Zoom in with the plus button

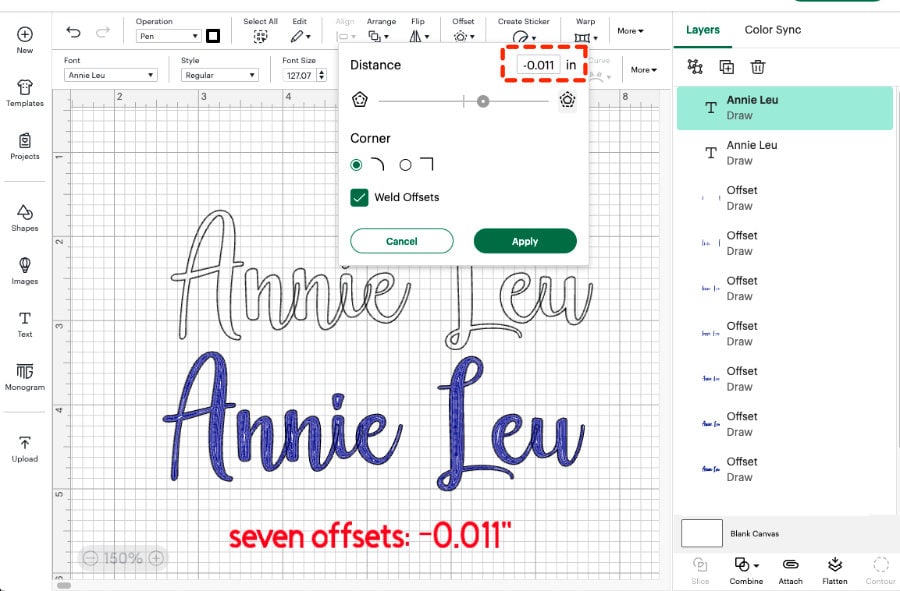pos(156,558)
